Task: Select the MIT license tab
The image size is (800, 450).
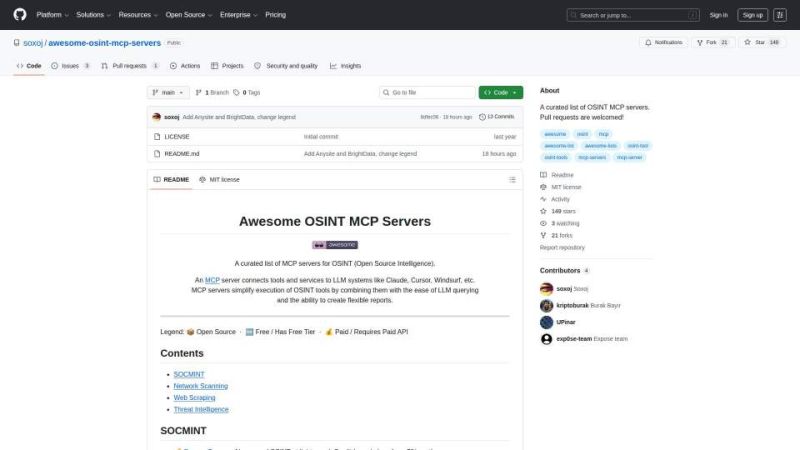Action: click(x=219, y=180)
